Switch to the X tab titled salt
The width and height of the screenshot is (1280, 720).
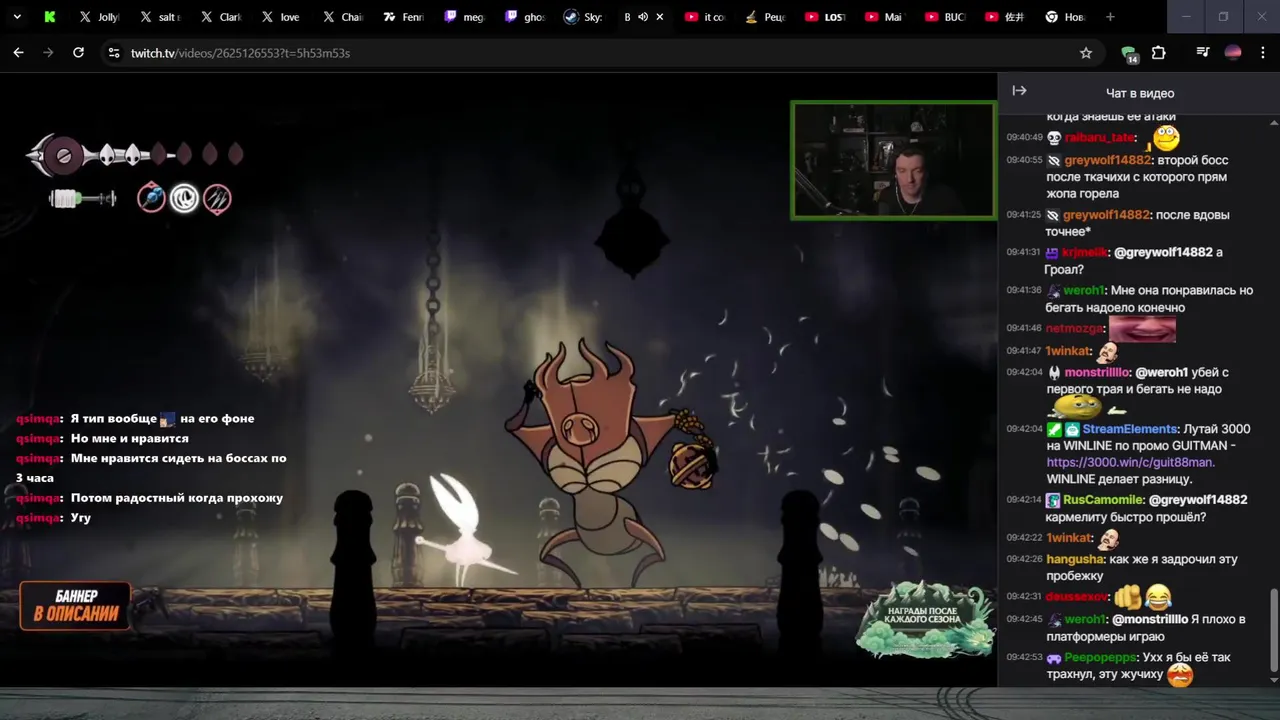coord(160,17)
